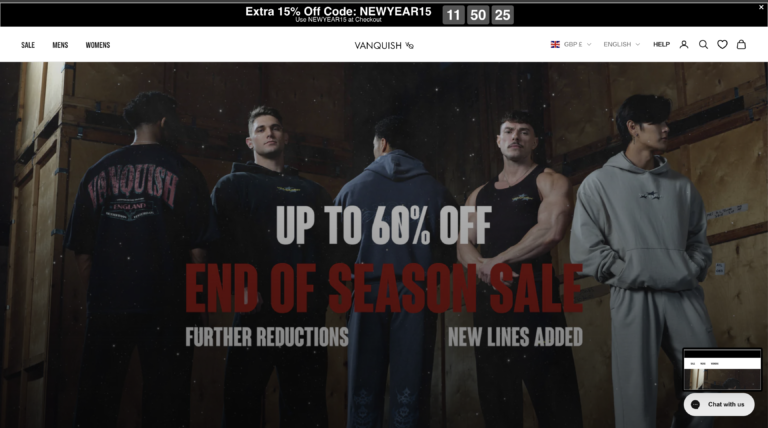Open the wishlist heart icon
768x428 pixels.
point(722,45)
